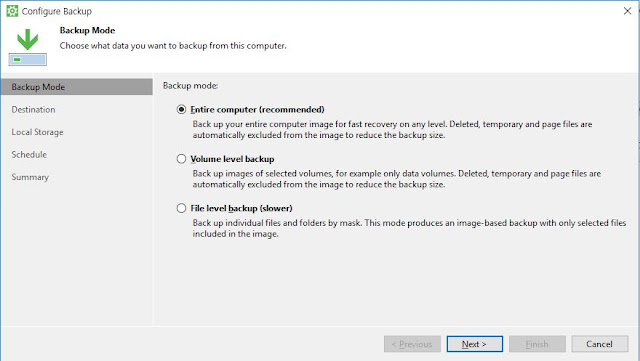
Task: Close the Configure Backup window
Action: pyautogui.click(x=627, y=11)
